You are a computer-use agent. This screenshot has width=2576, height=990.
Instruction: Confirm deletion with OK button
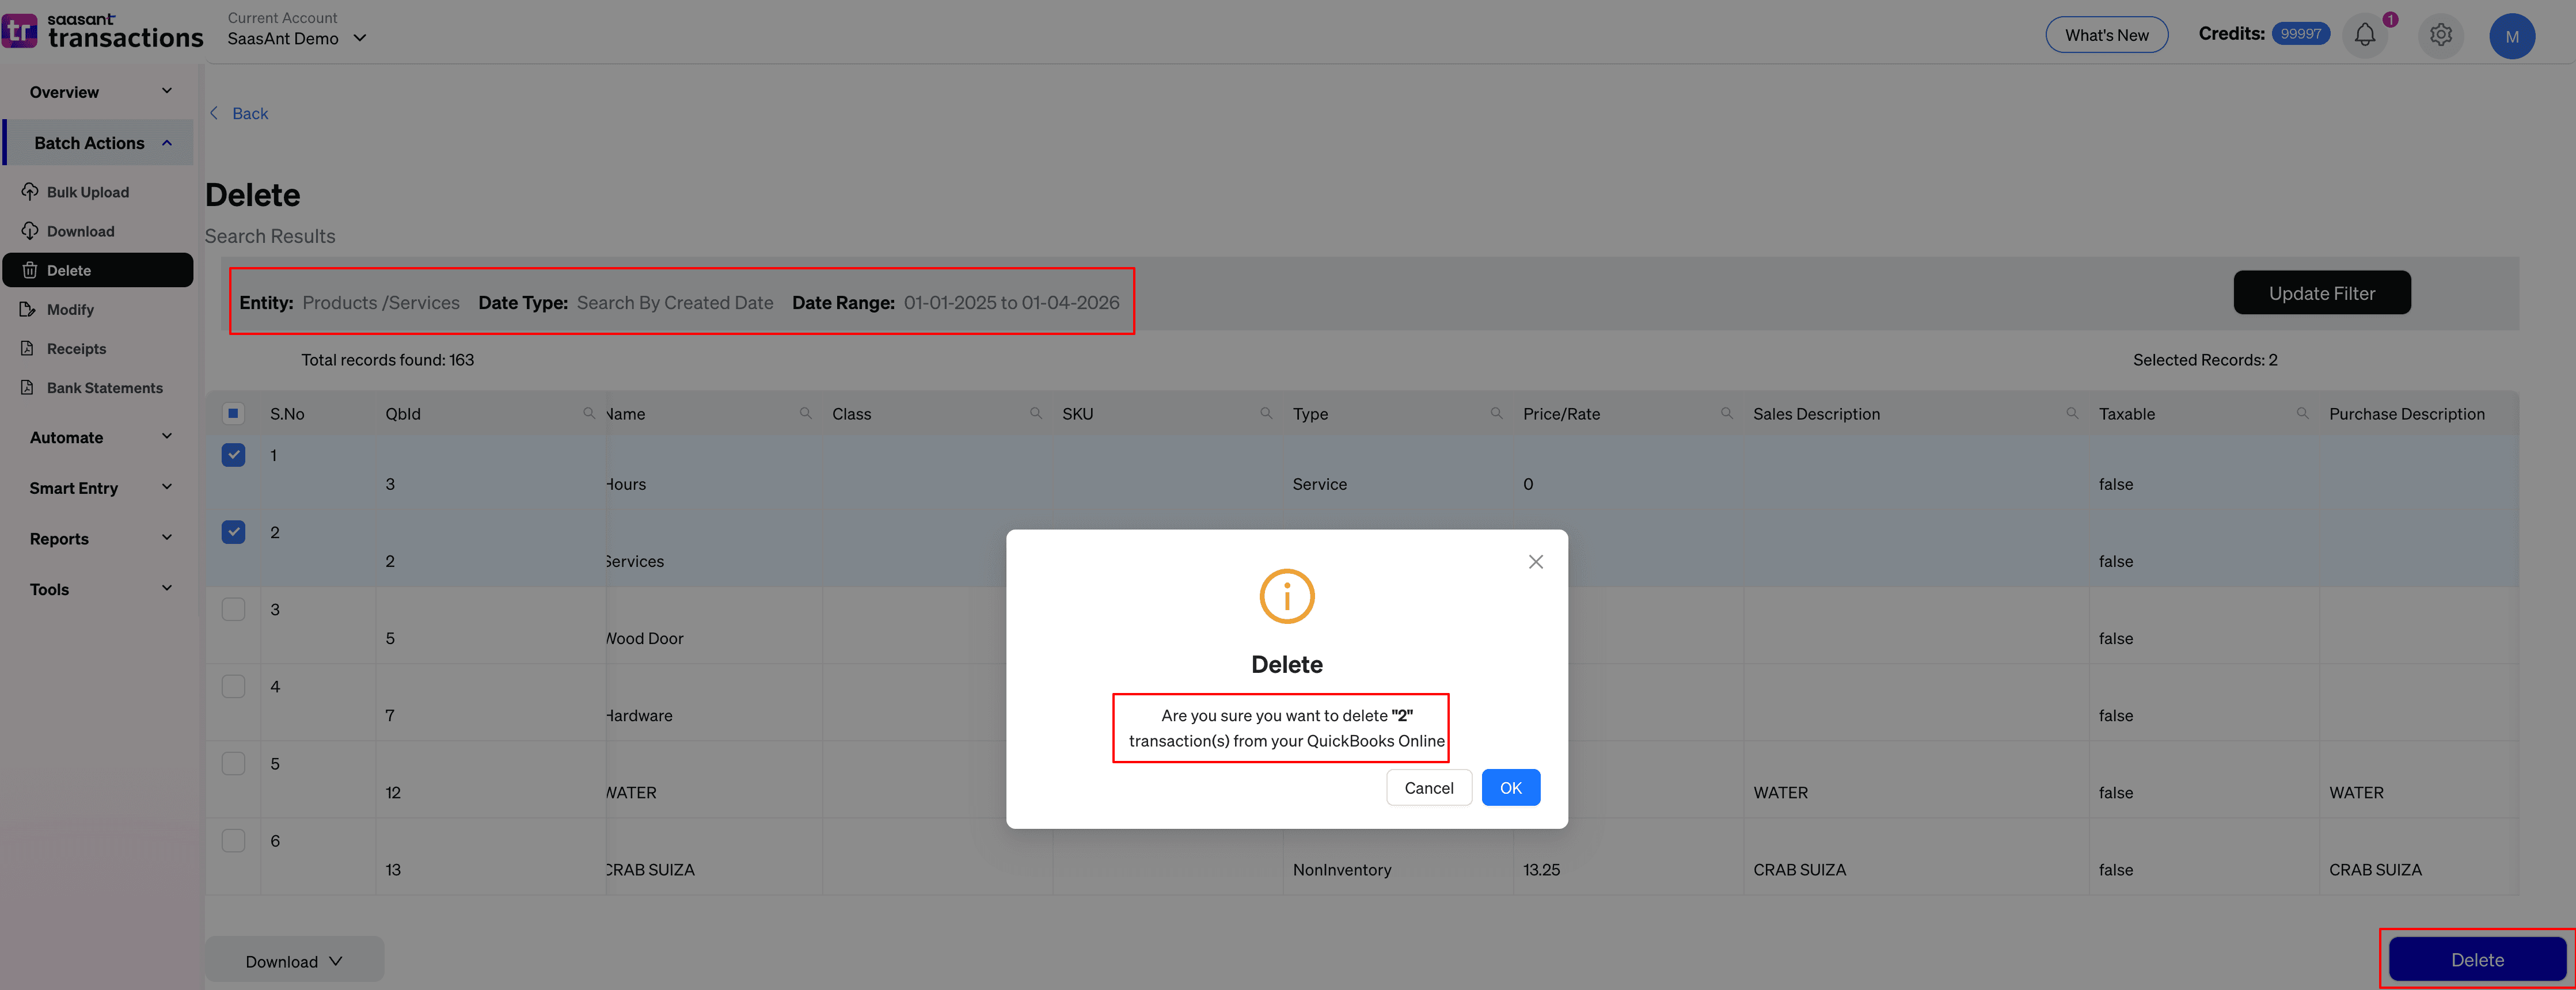pyautogui.click(x=1510, y=788)
